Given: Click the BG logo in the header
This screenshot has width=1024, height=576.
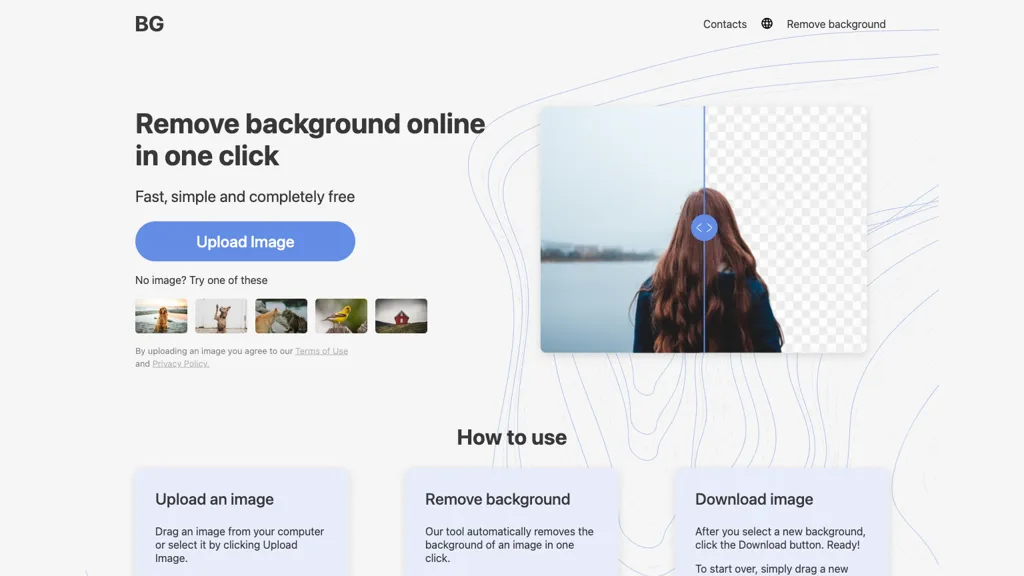Looking at the screenshot, I should click(149, 23).
